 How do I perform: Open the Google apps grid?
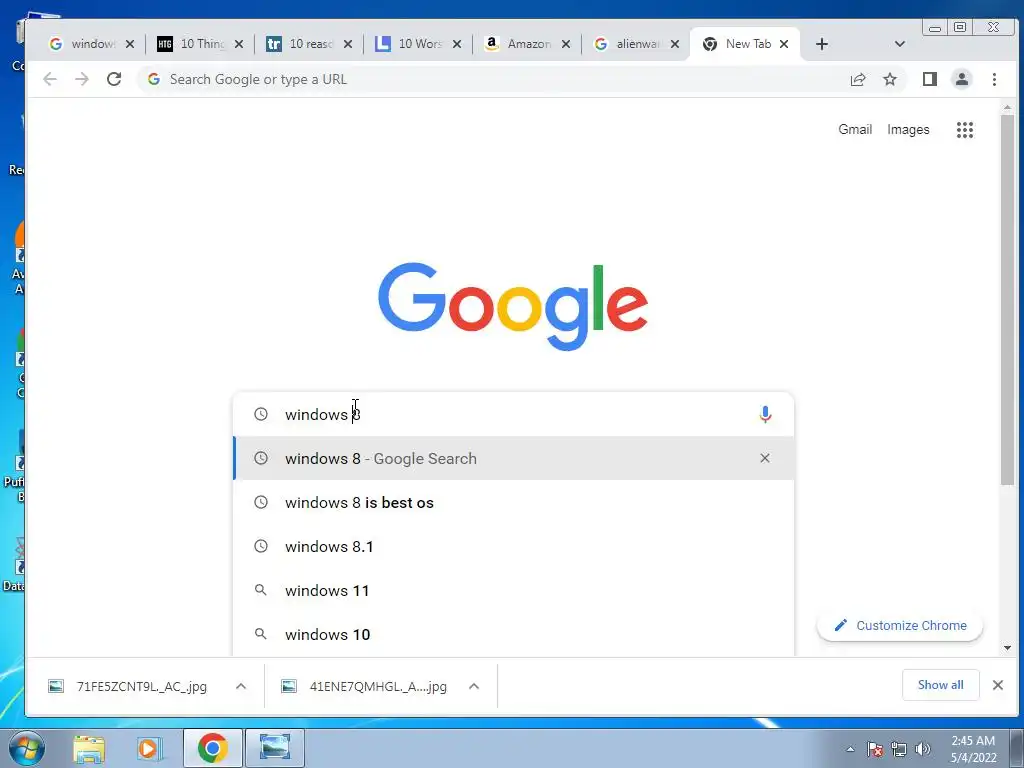[x=965, y=129]
